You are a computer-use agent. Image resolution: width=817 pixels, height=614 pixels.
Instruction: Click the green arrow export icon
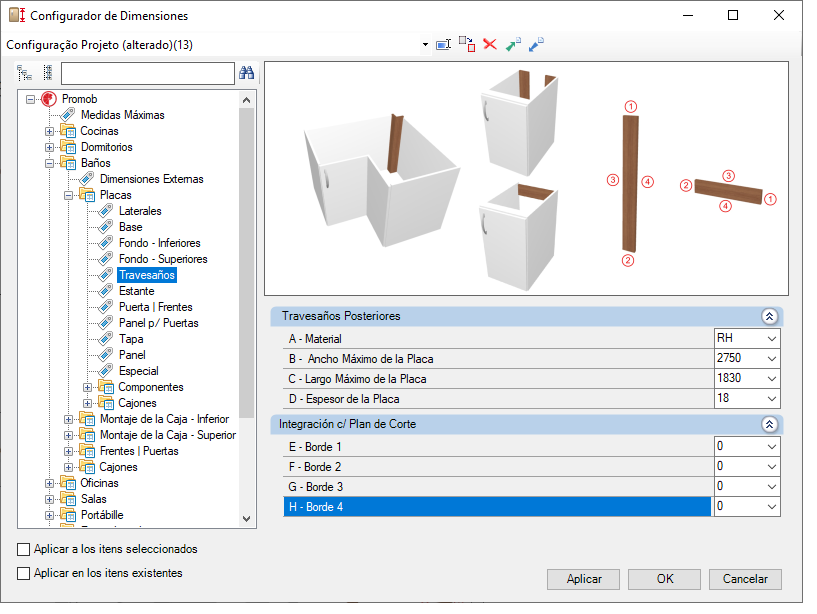(x=513, y=44)
